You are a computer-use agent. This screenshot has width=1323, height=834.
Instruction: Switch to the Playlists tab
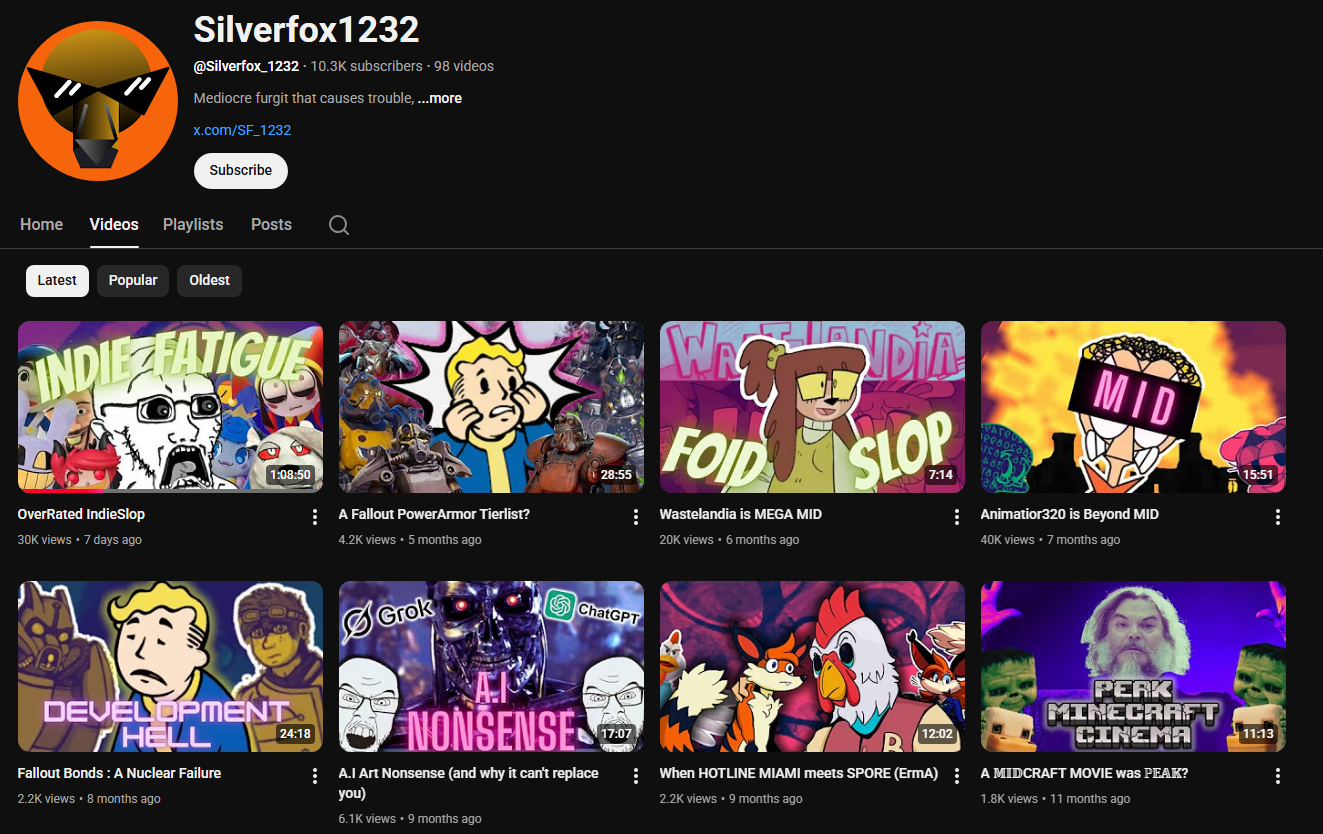coord(193,225)
